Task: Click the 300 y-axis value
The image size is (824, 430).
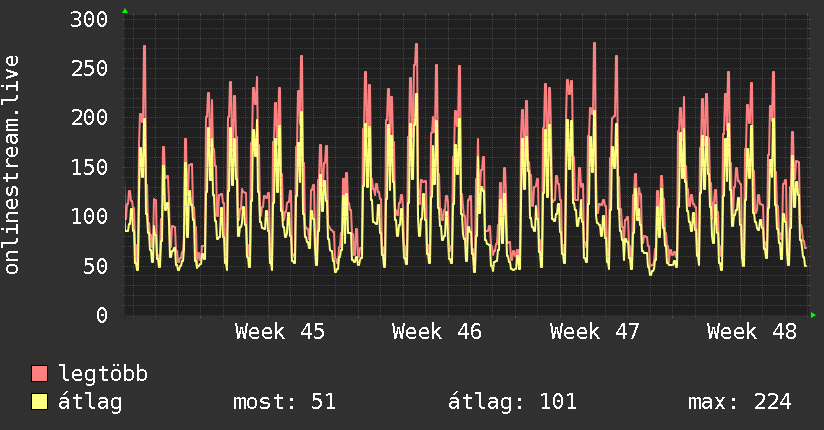Action: click(89, 19)
